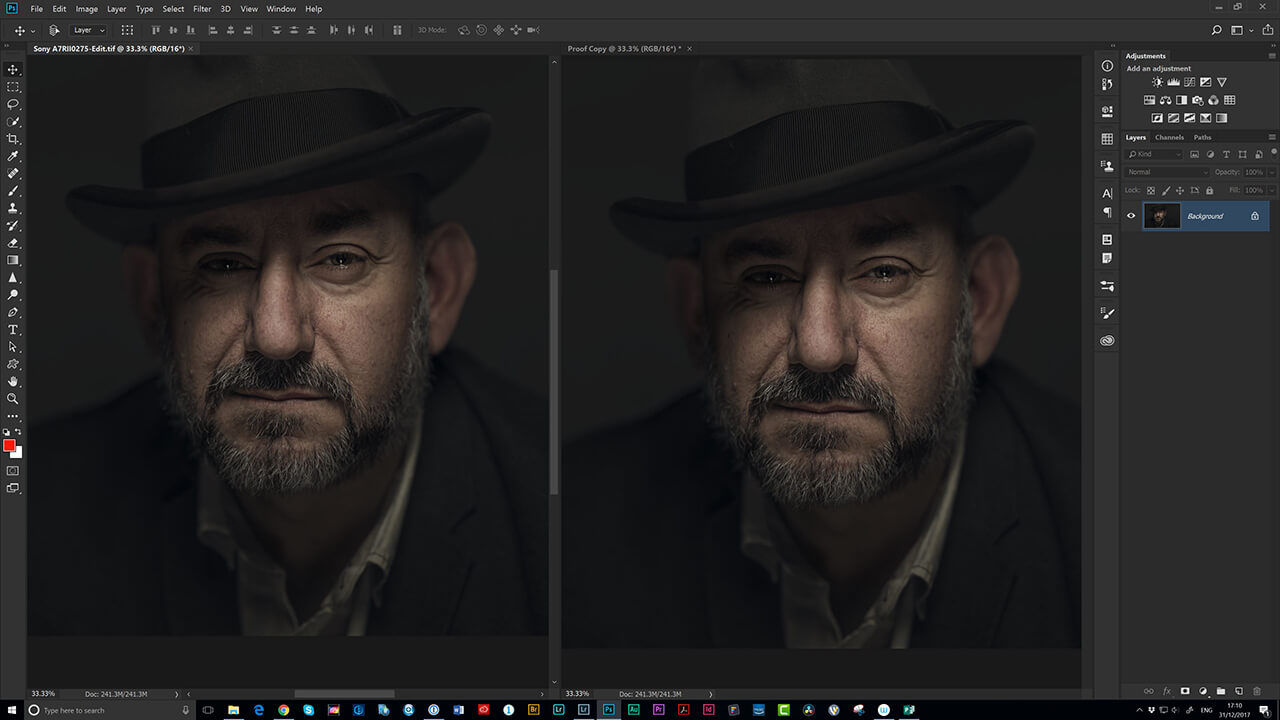Open the blend mode Normal dropdown
This screenshot has height=720, width=1280.
pos(1166,172)
